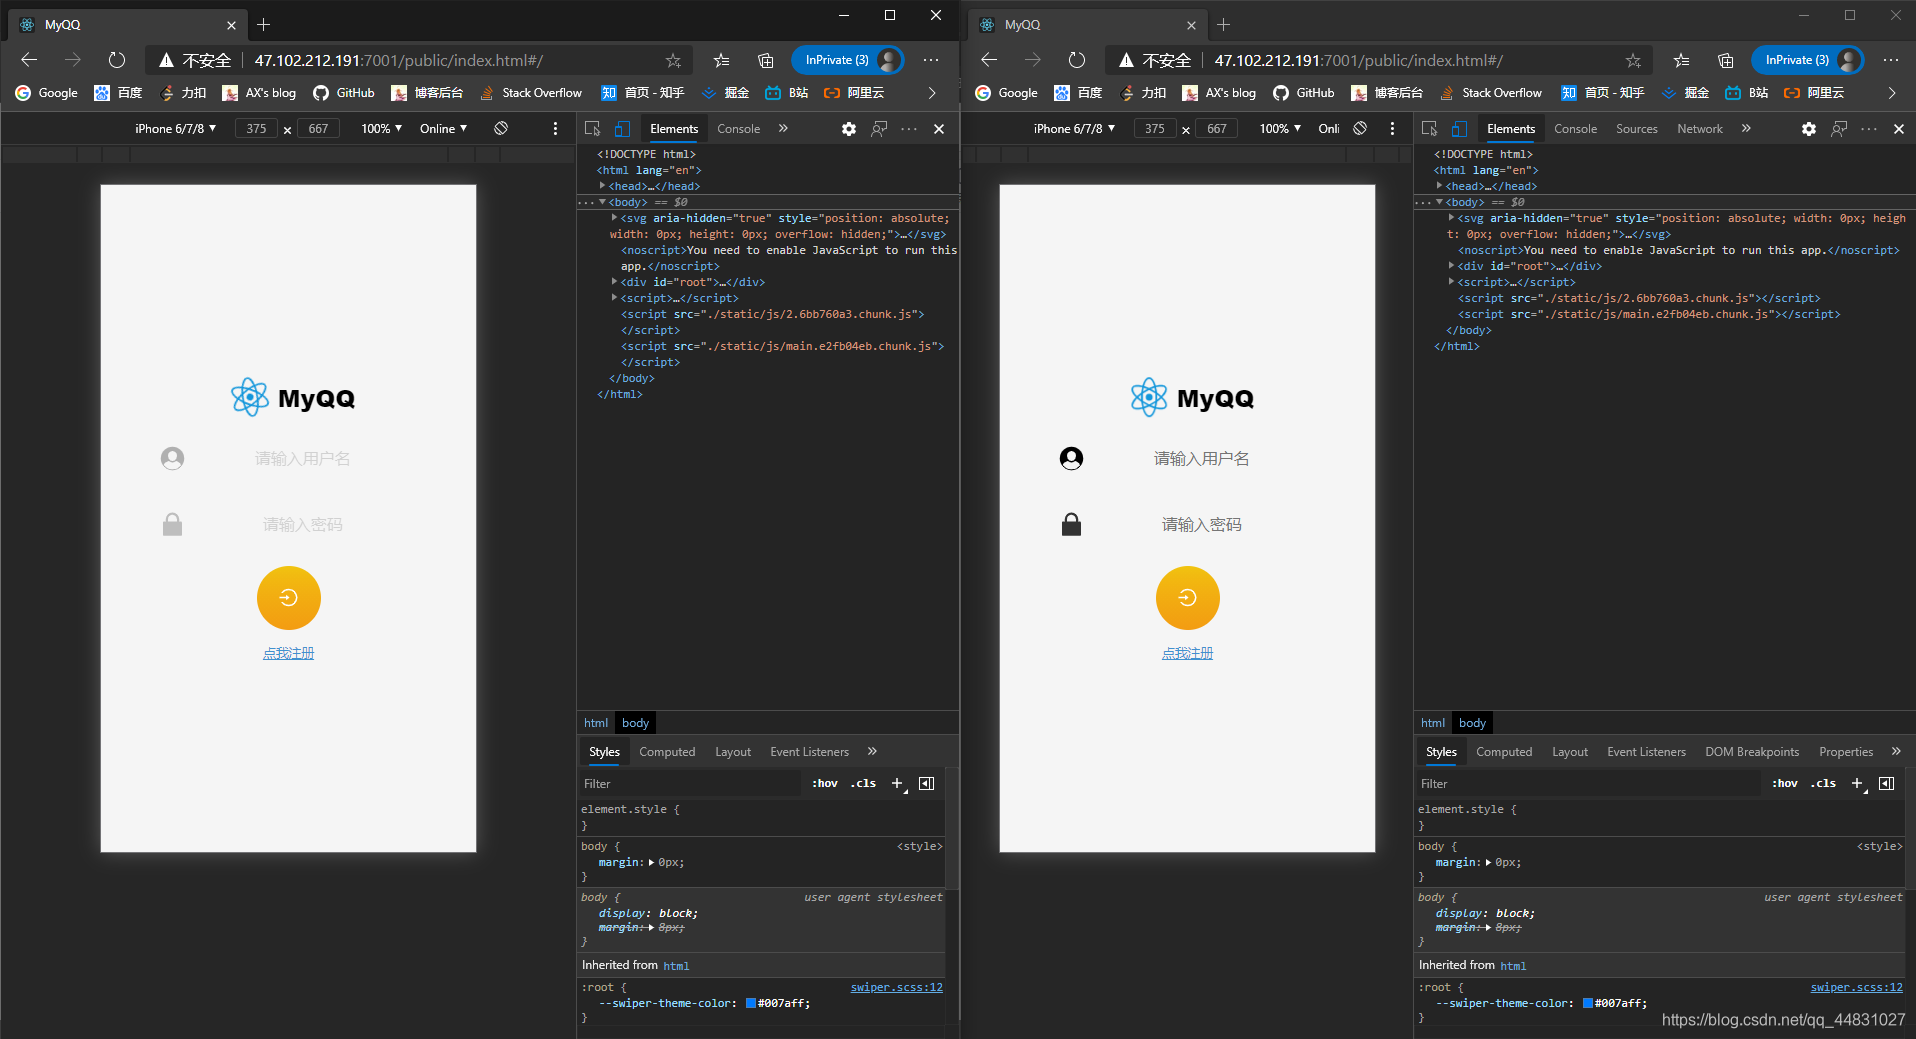Select inspect element tool in left DevTools
This screenshot has height=1039, width=1916.
point(592,128)
